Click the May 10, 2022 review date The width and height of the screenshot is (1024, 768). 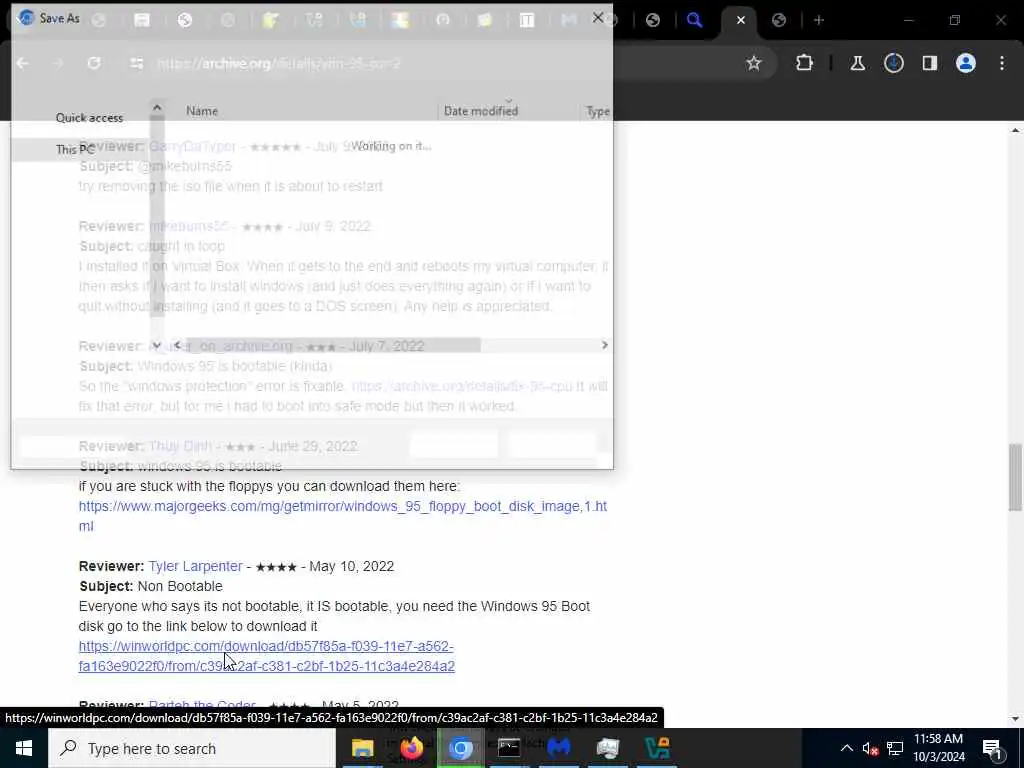coord(351,566)
